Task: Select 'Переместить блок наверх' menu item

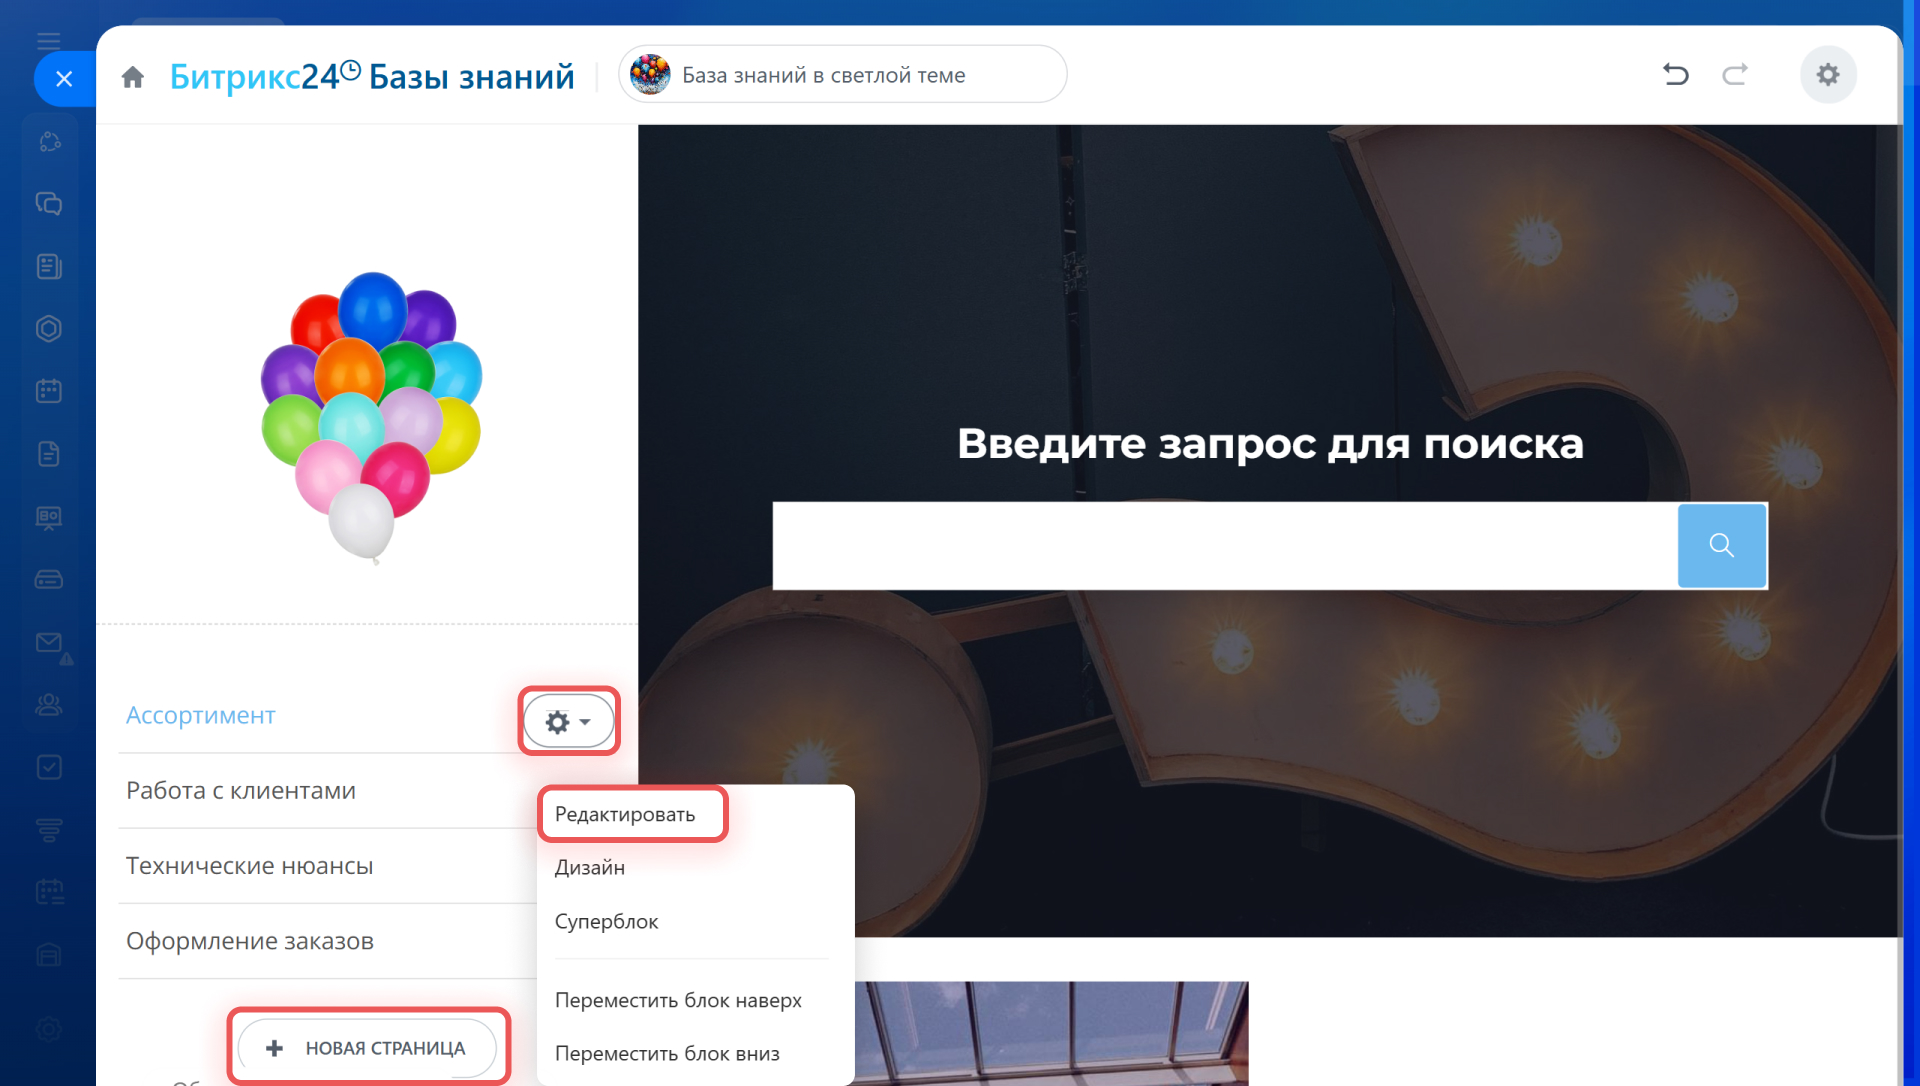Action: (x=678, y=1000)
